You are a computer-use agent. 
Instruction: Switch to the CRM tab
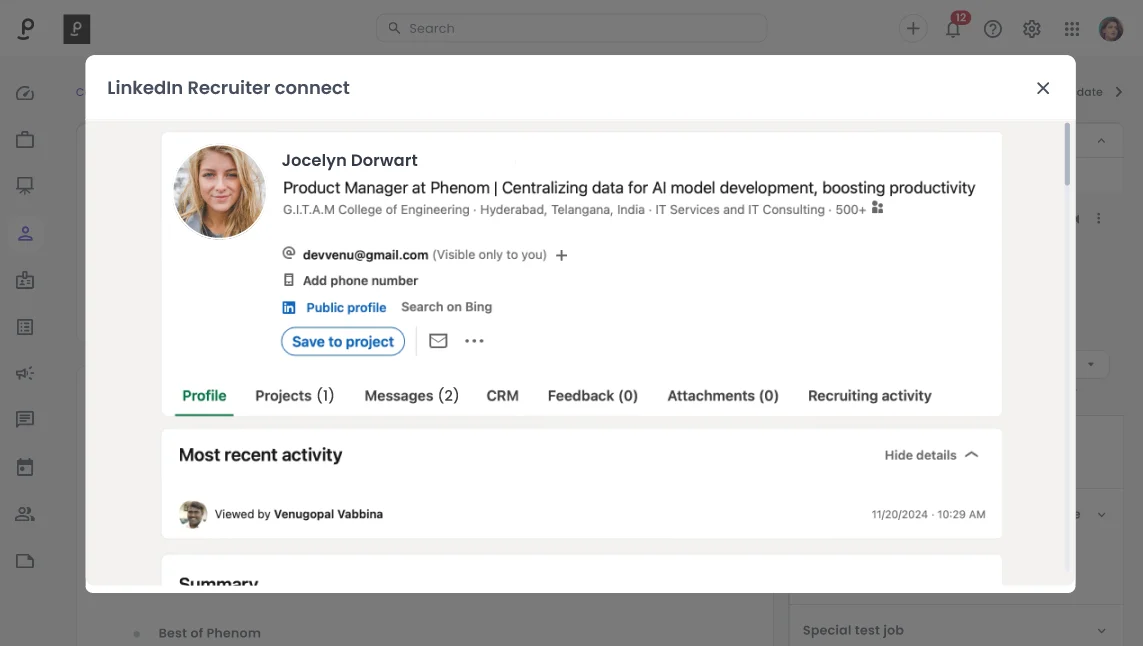click(x=502, y=396)
